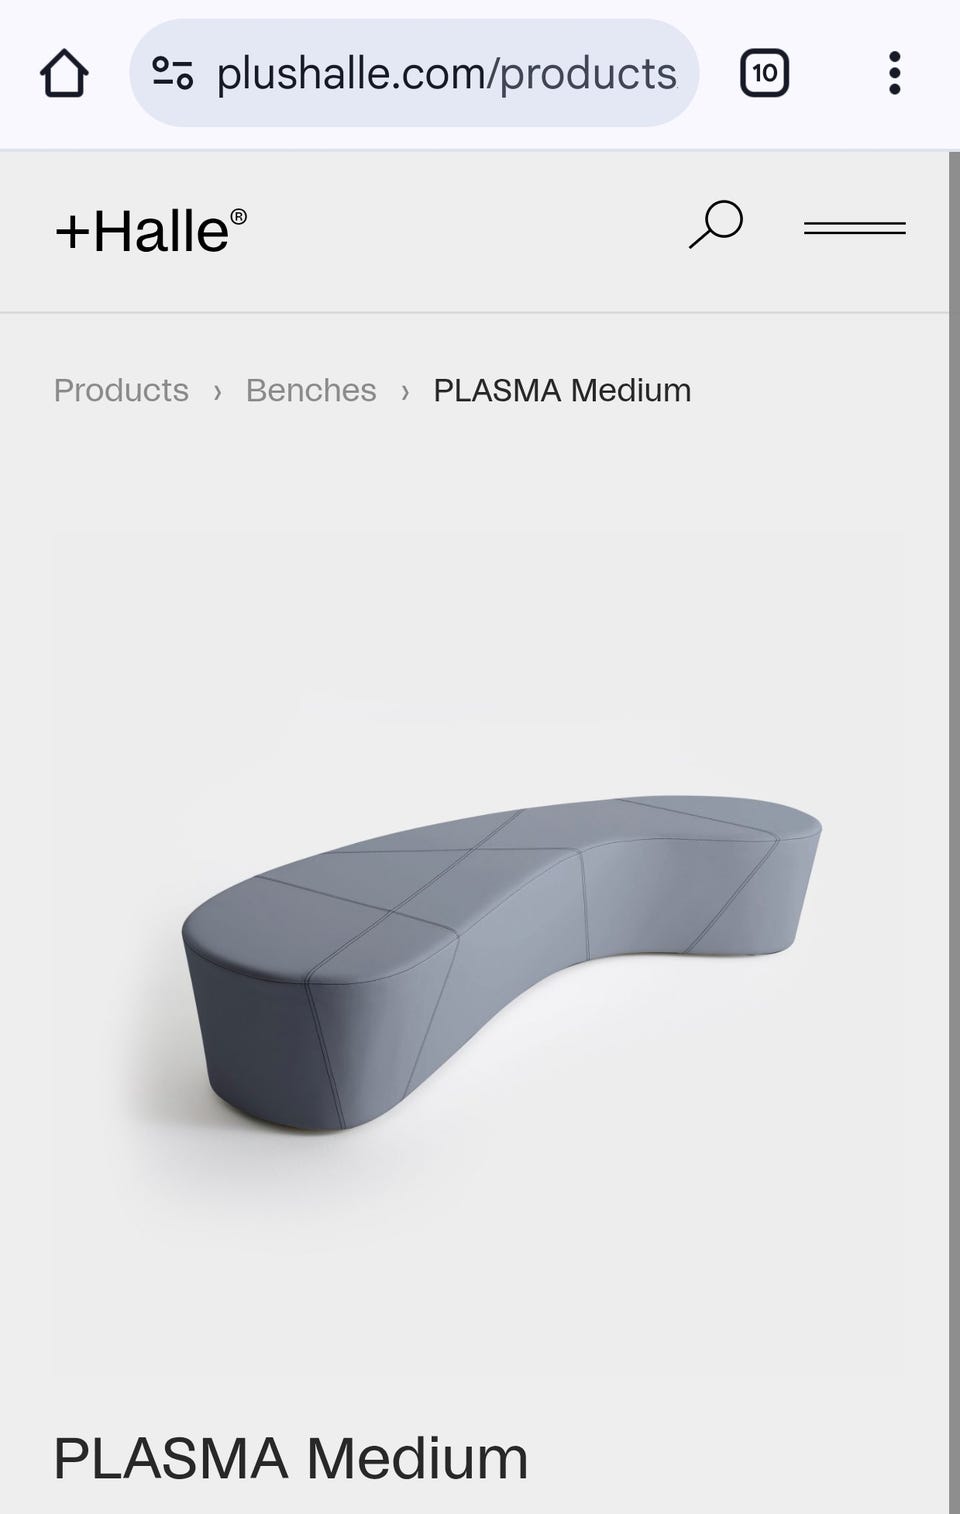Open the tab switcher showing 10
This screenshot has width=960, height=1514.
coord(765,73)
